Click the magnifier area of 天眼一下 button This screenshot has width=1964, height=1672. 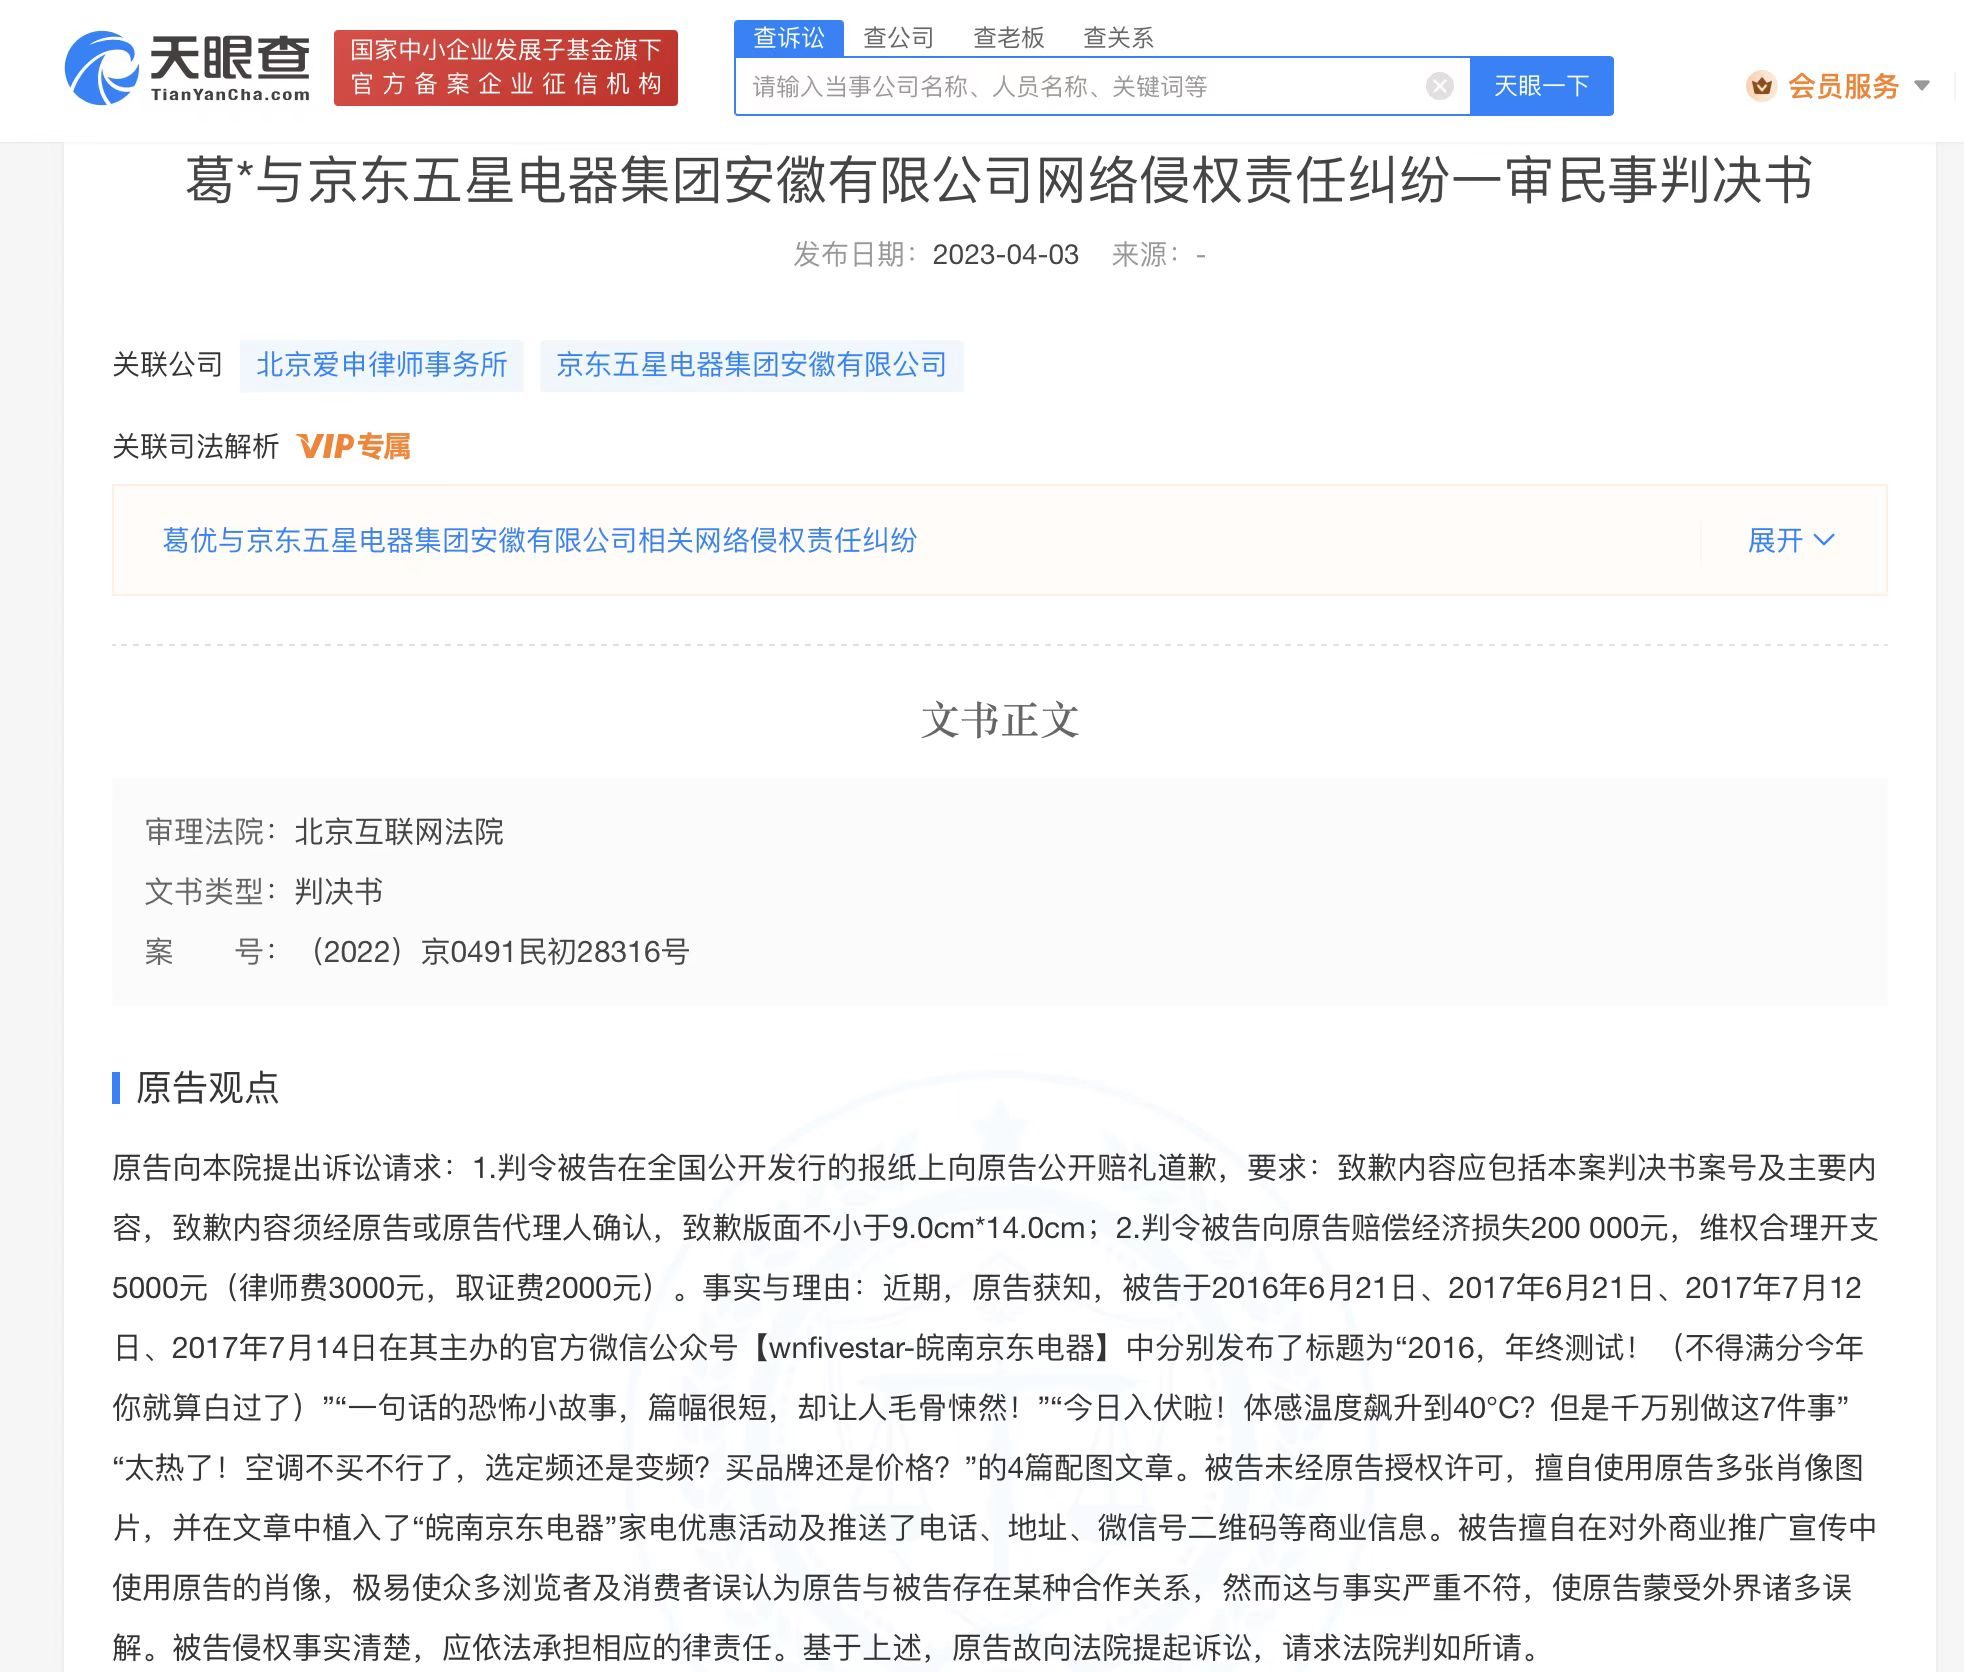click(x=1541, y=86)
